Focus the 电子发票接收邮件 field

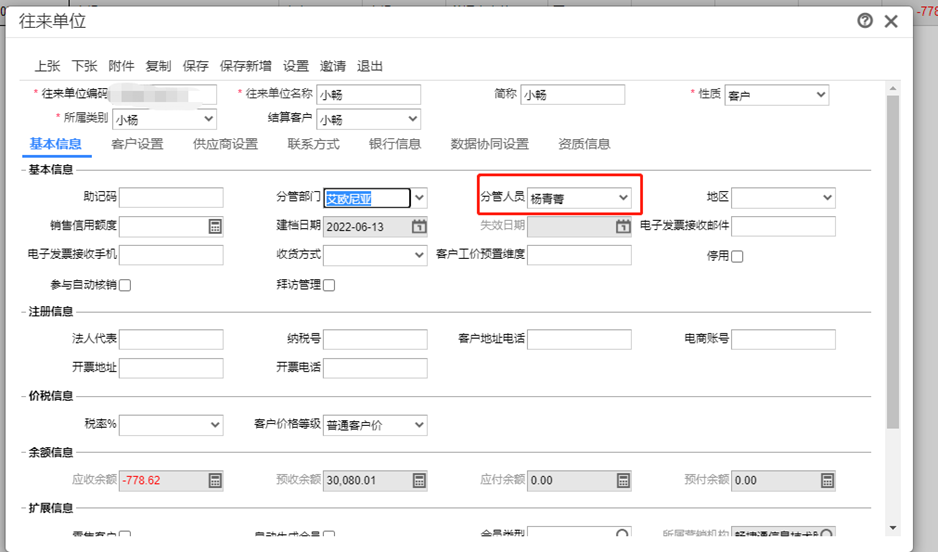(783, 226)
